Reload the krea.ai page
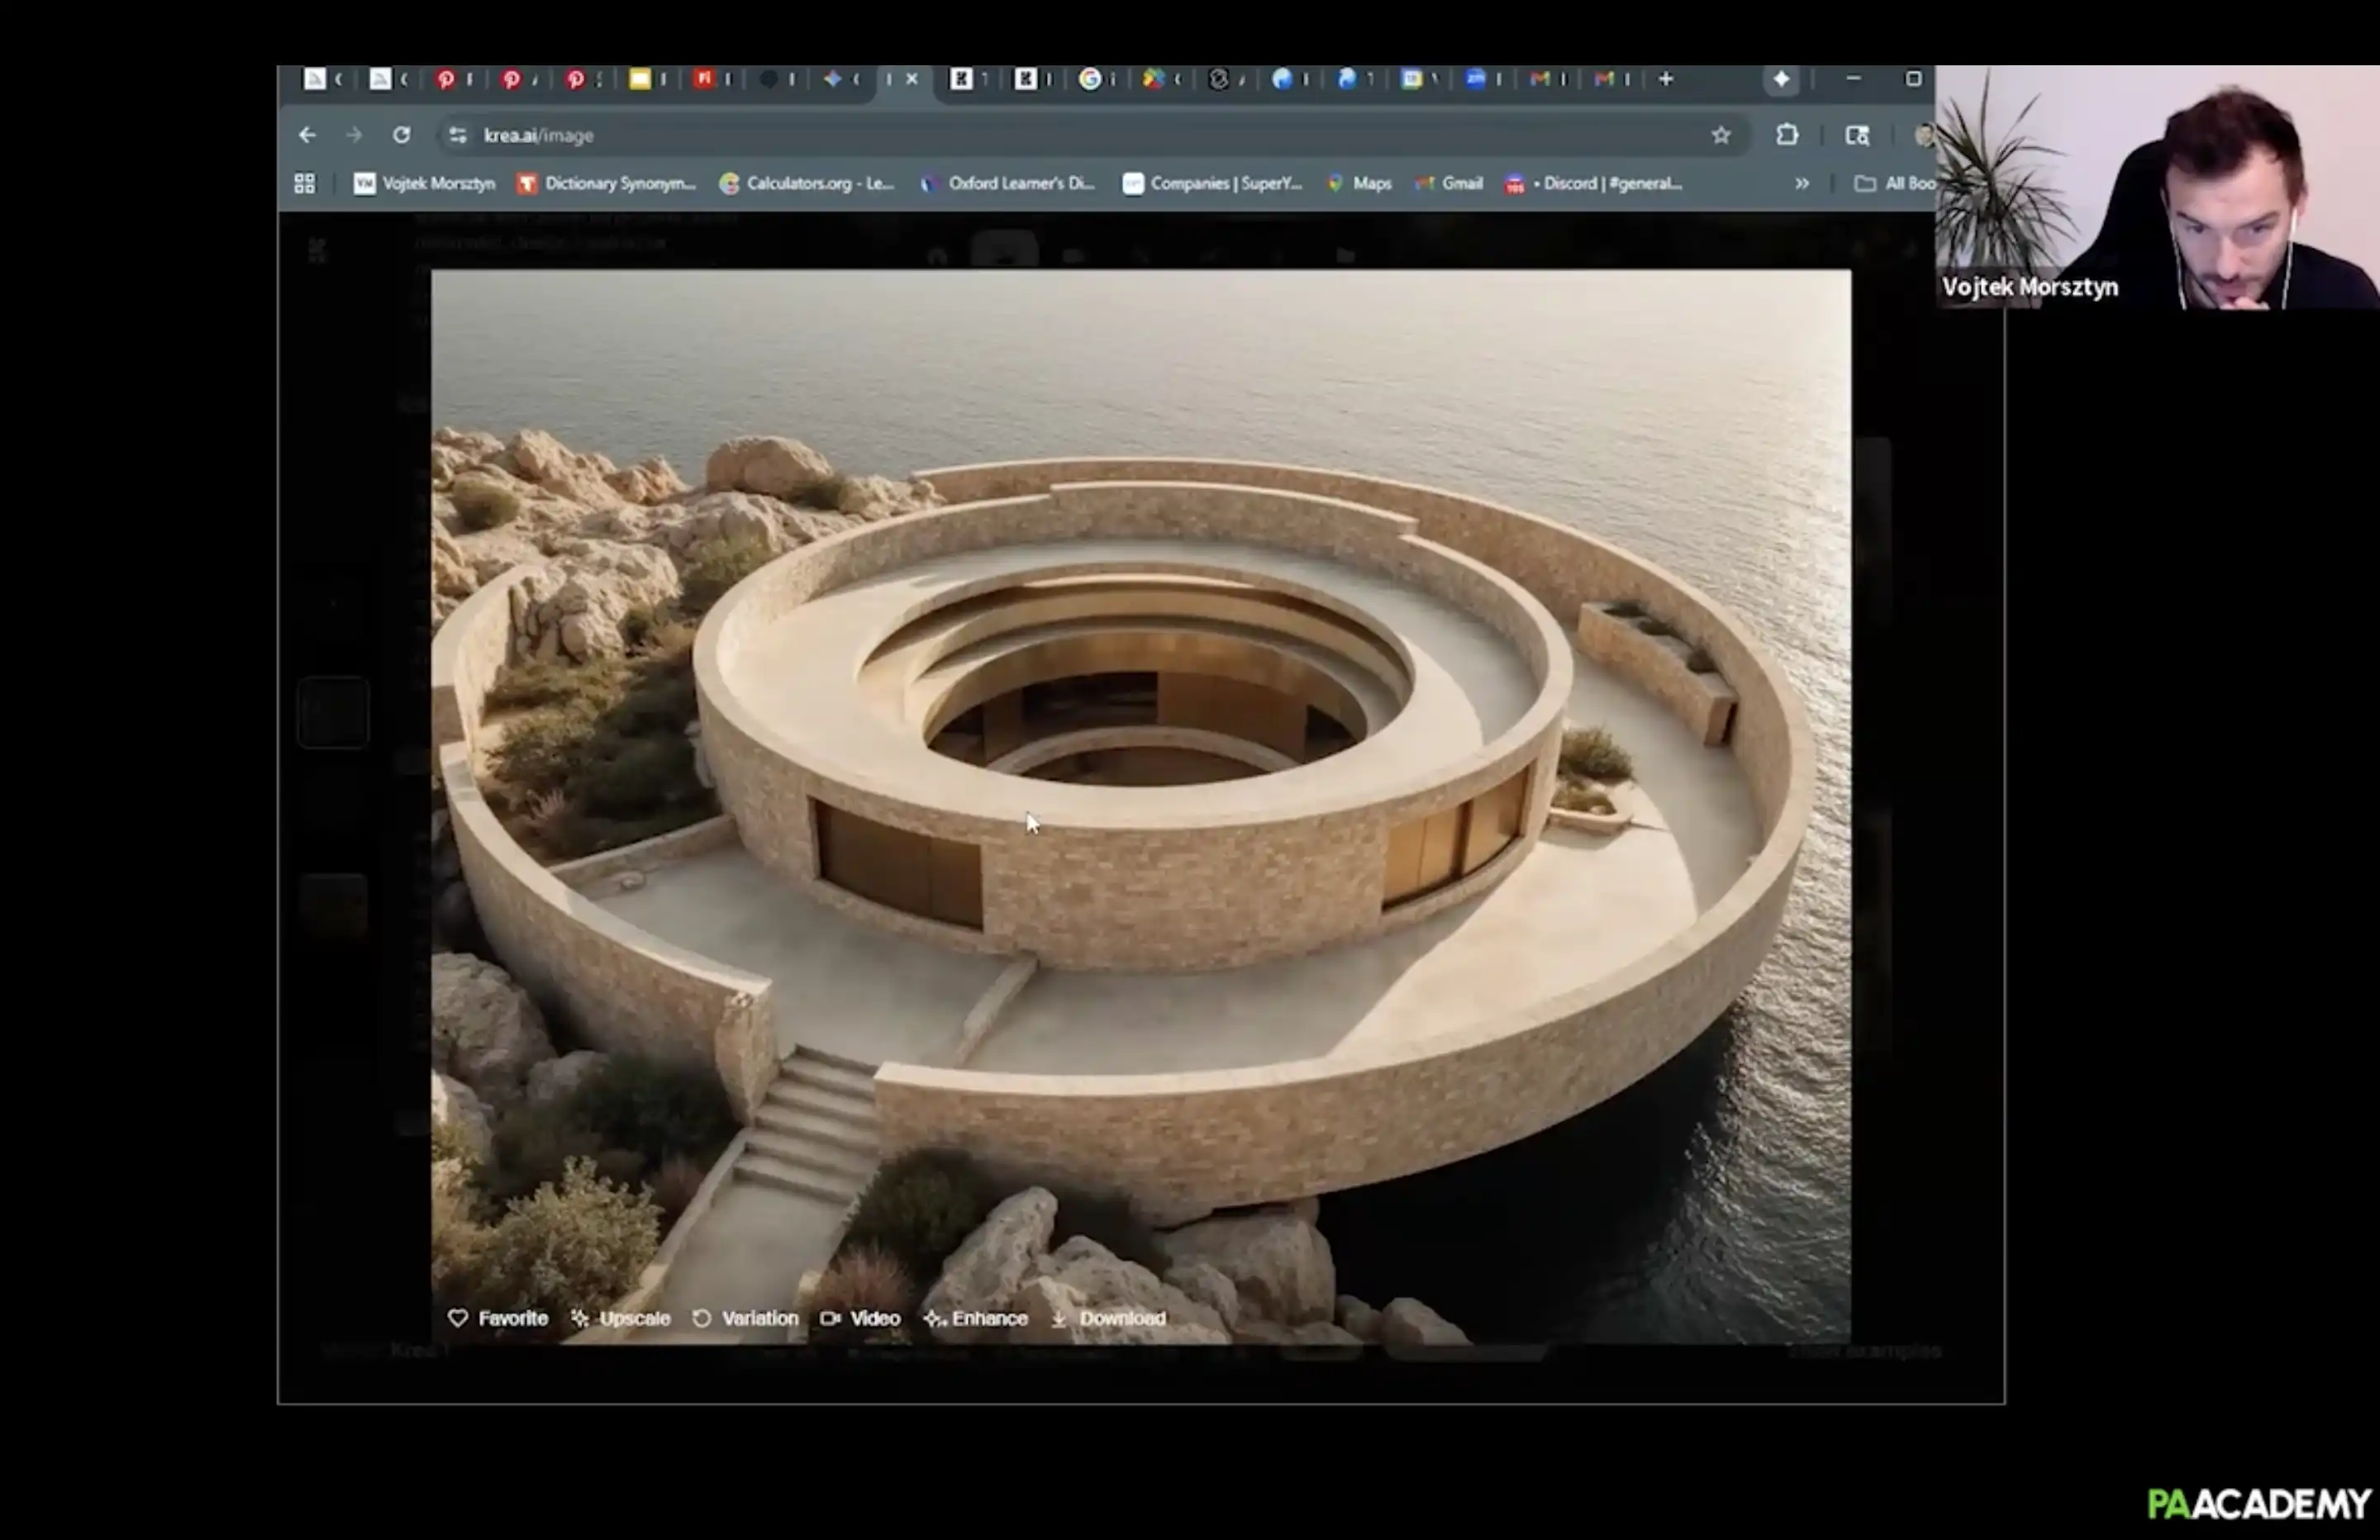The image size is (2380, 1540). 401,135
